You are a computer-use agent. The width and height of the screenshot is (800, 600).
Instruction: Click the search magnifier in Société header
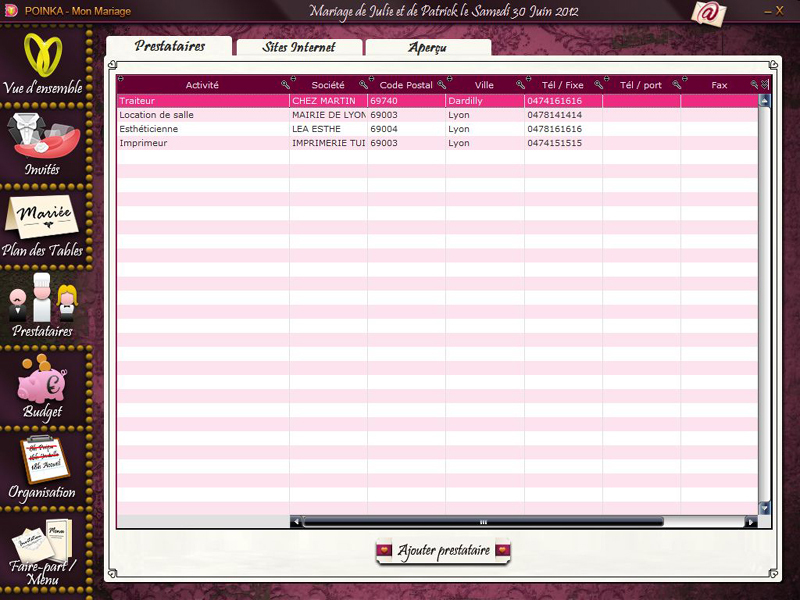tap(363, 85)
